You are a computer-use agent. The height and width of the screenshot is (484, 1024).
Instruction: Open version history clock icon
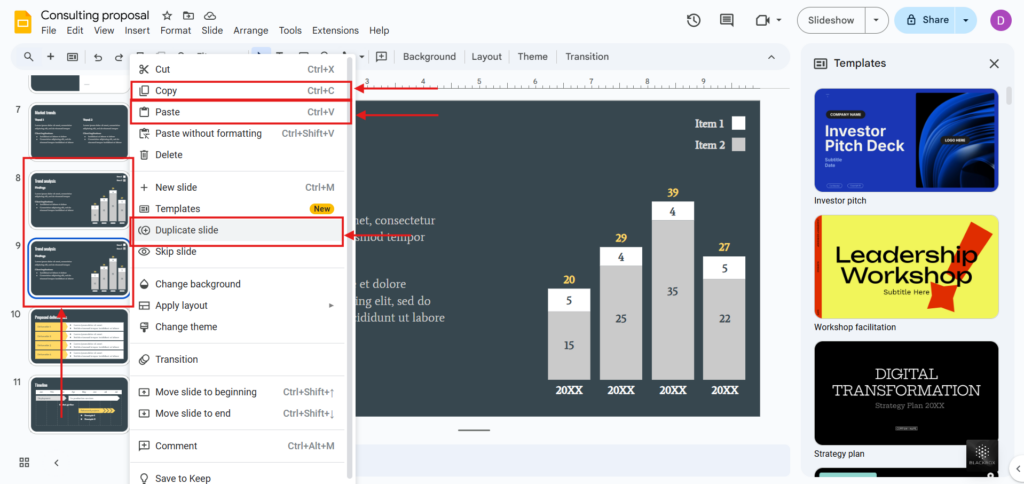694,20
